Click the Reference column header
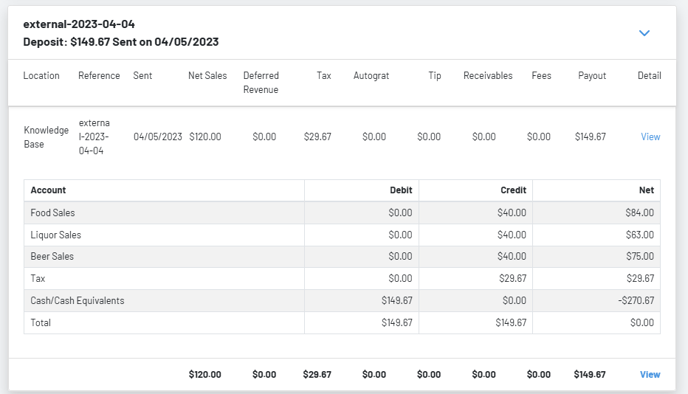The height and width of the screenshot is (394, 688). (x=99, y=75)
